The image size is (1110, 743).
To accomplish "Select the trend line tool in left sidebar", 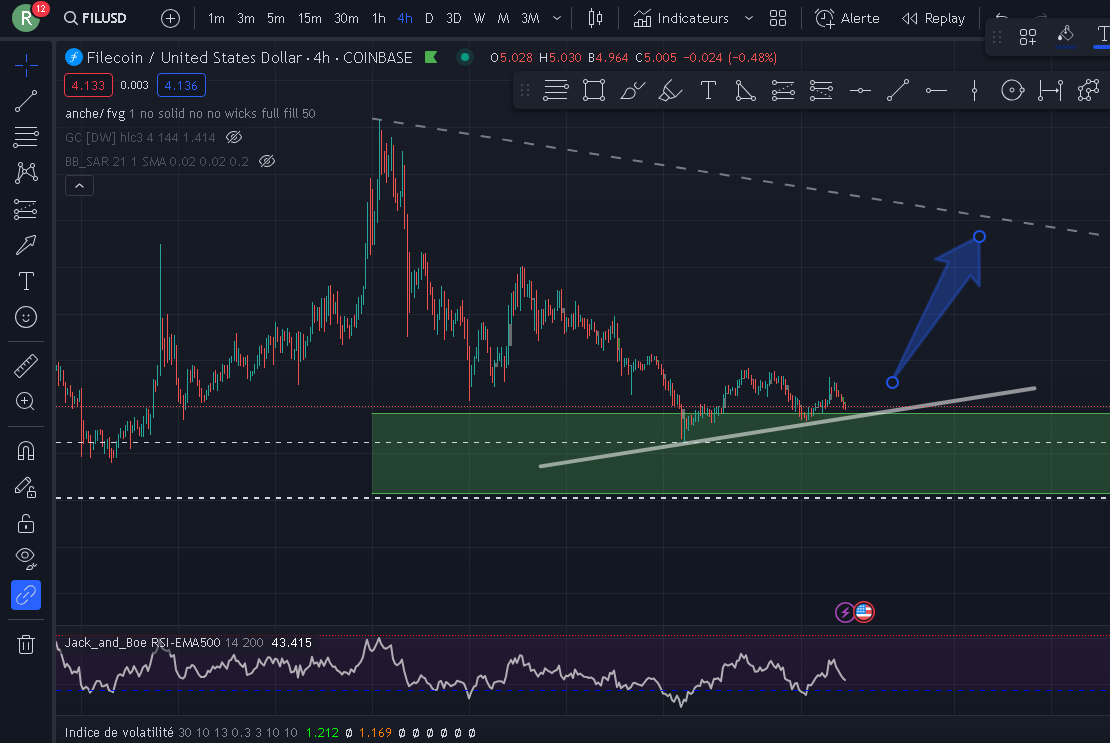I will [x=26, y=101].
